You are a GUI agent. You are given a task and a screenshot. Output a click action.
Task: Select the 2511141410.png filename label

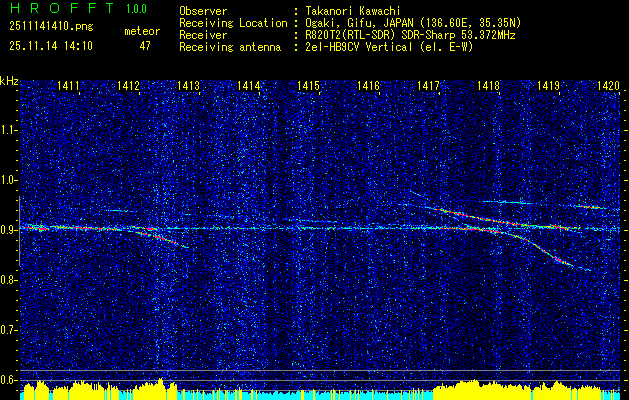point(43,27)
